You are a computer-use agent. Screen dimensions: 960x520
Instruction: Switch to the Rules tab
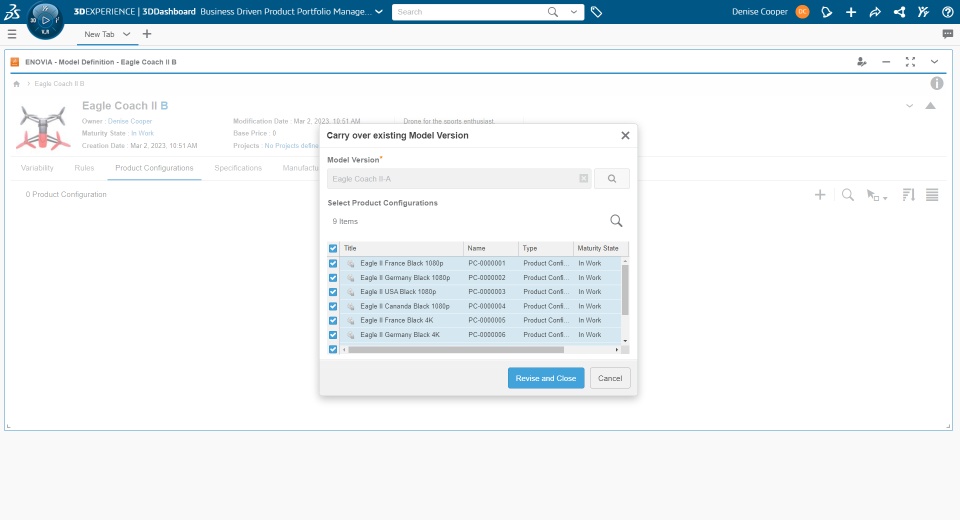(84, 168)
